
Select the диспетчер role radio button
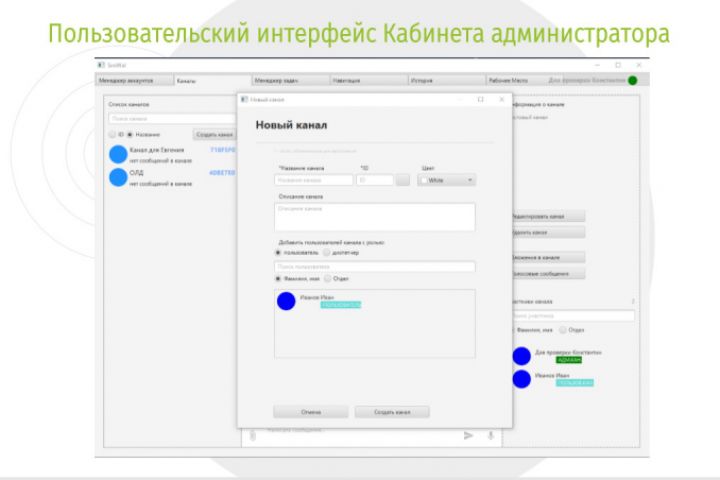coord(326,253)
